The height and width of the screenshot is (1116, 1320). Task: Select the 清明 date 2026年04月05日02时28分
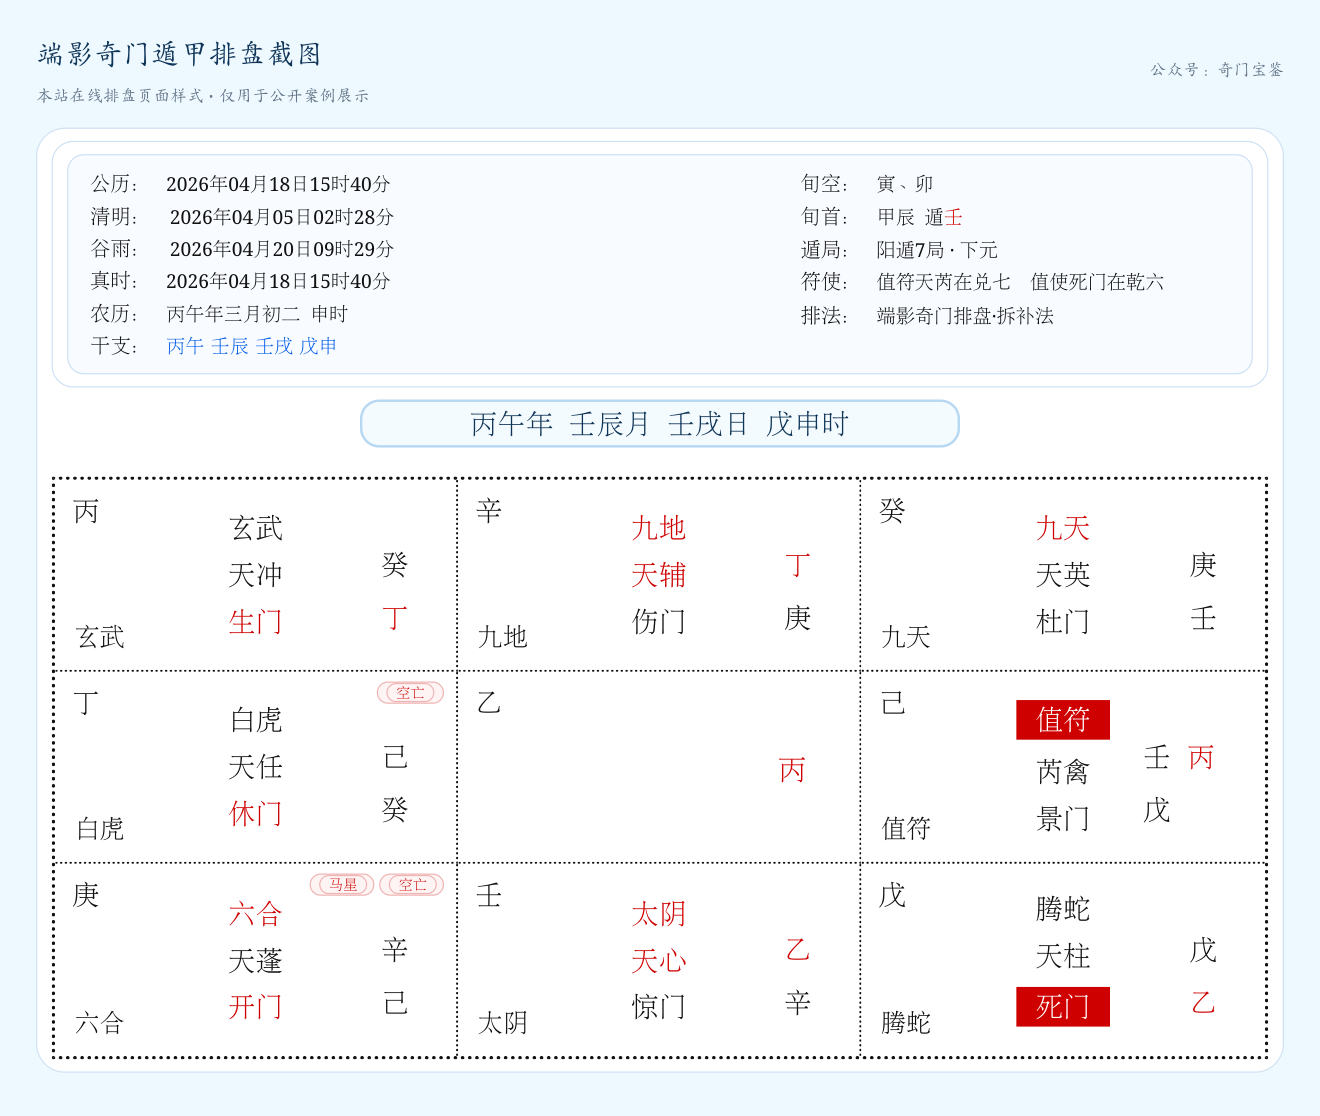(282, 217)
